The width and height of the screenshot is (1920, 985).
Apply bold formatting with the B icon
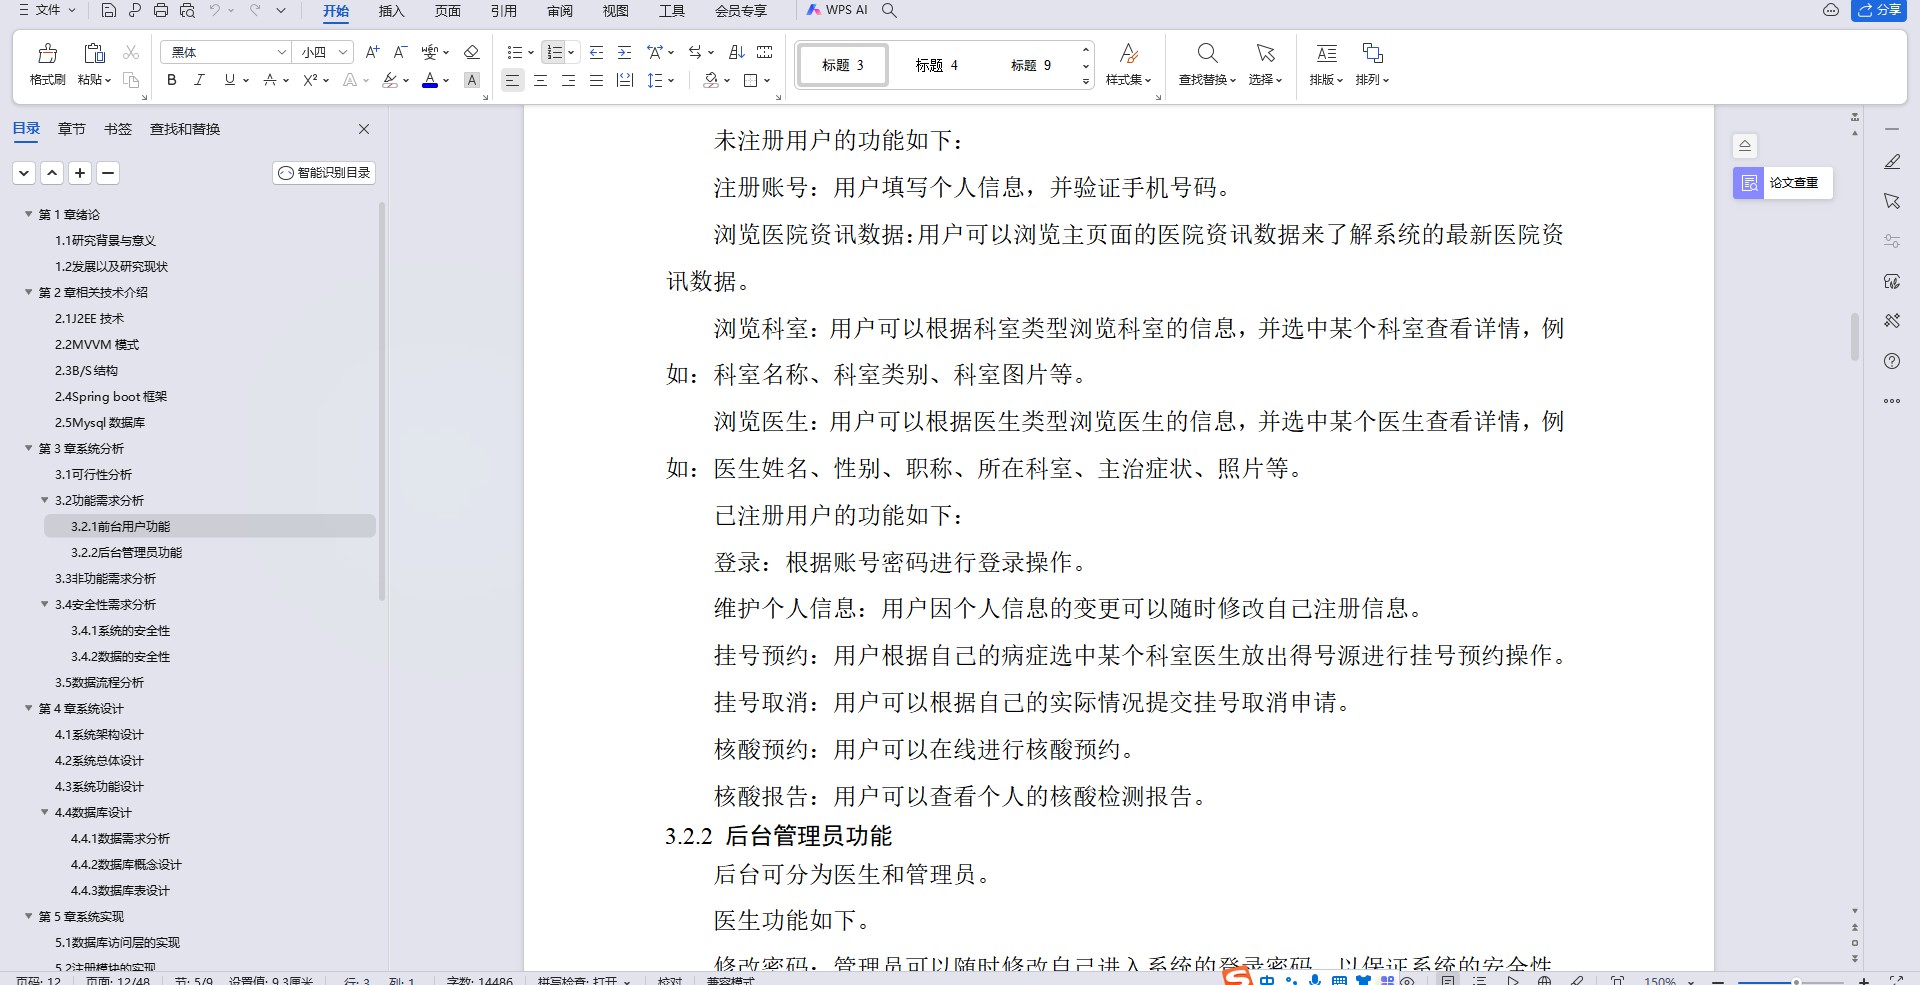171,81
